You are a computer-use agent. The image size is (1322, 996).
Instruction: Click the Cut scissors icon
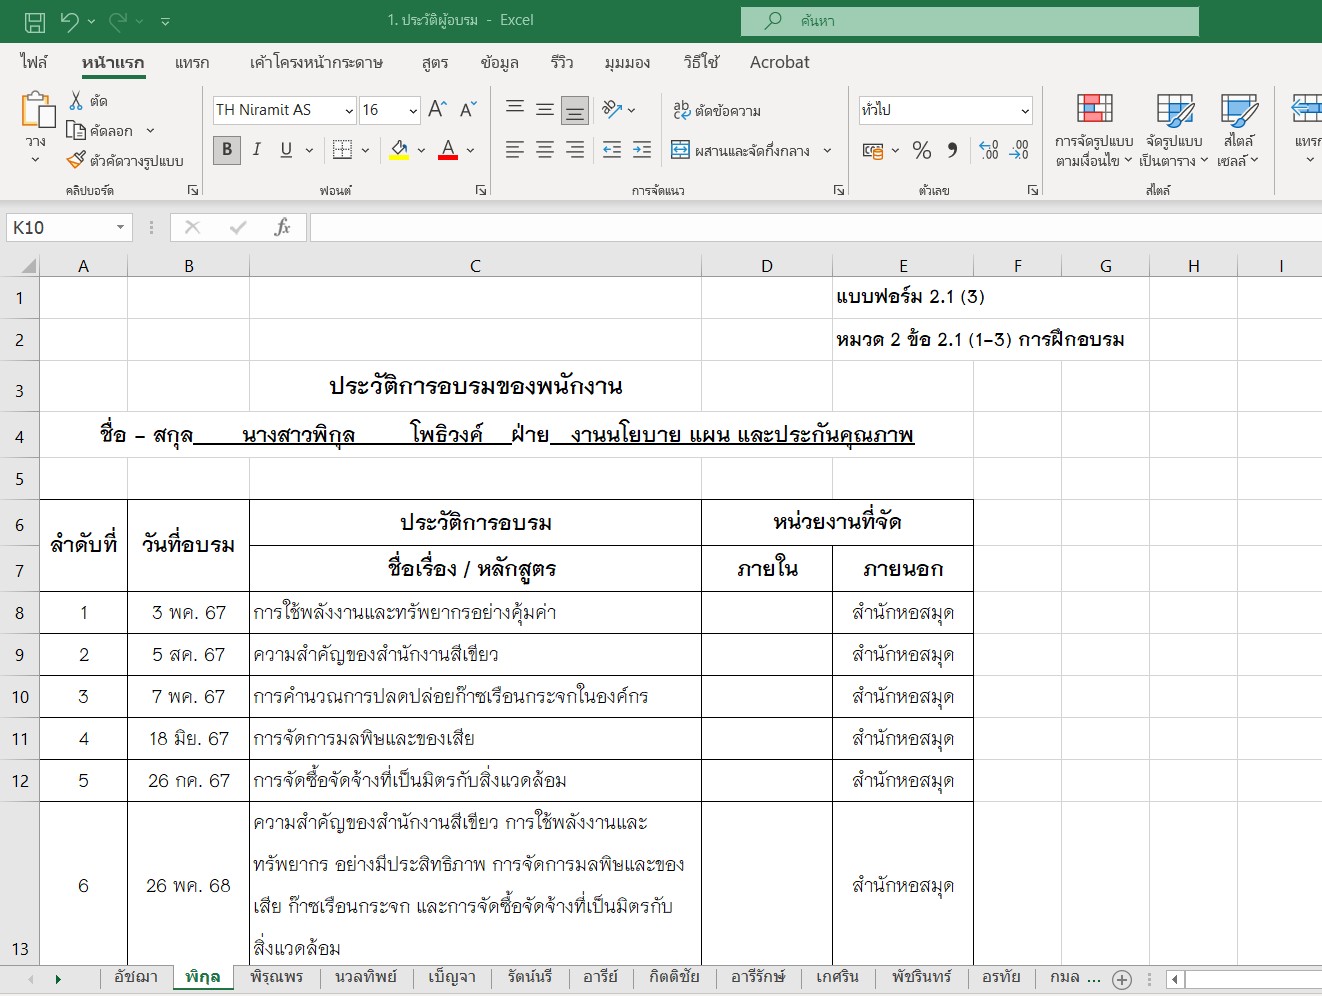[x=76, y=101]
